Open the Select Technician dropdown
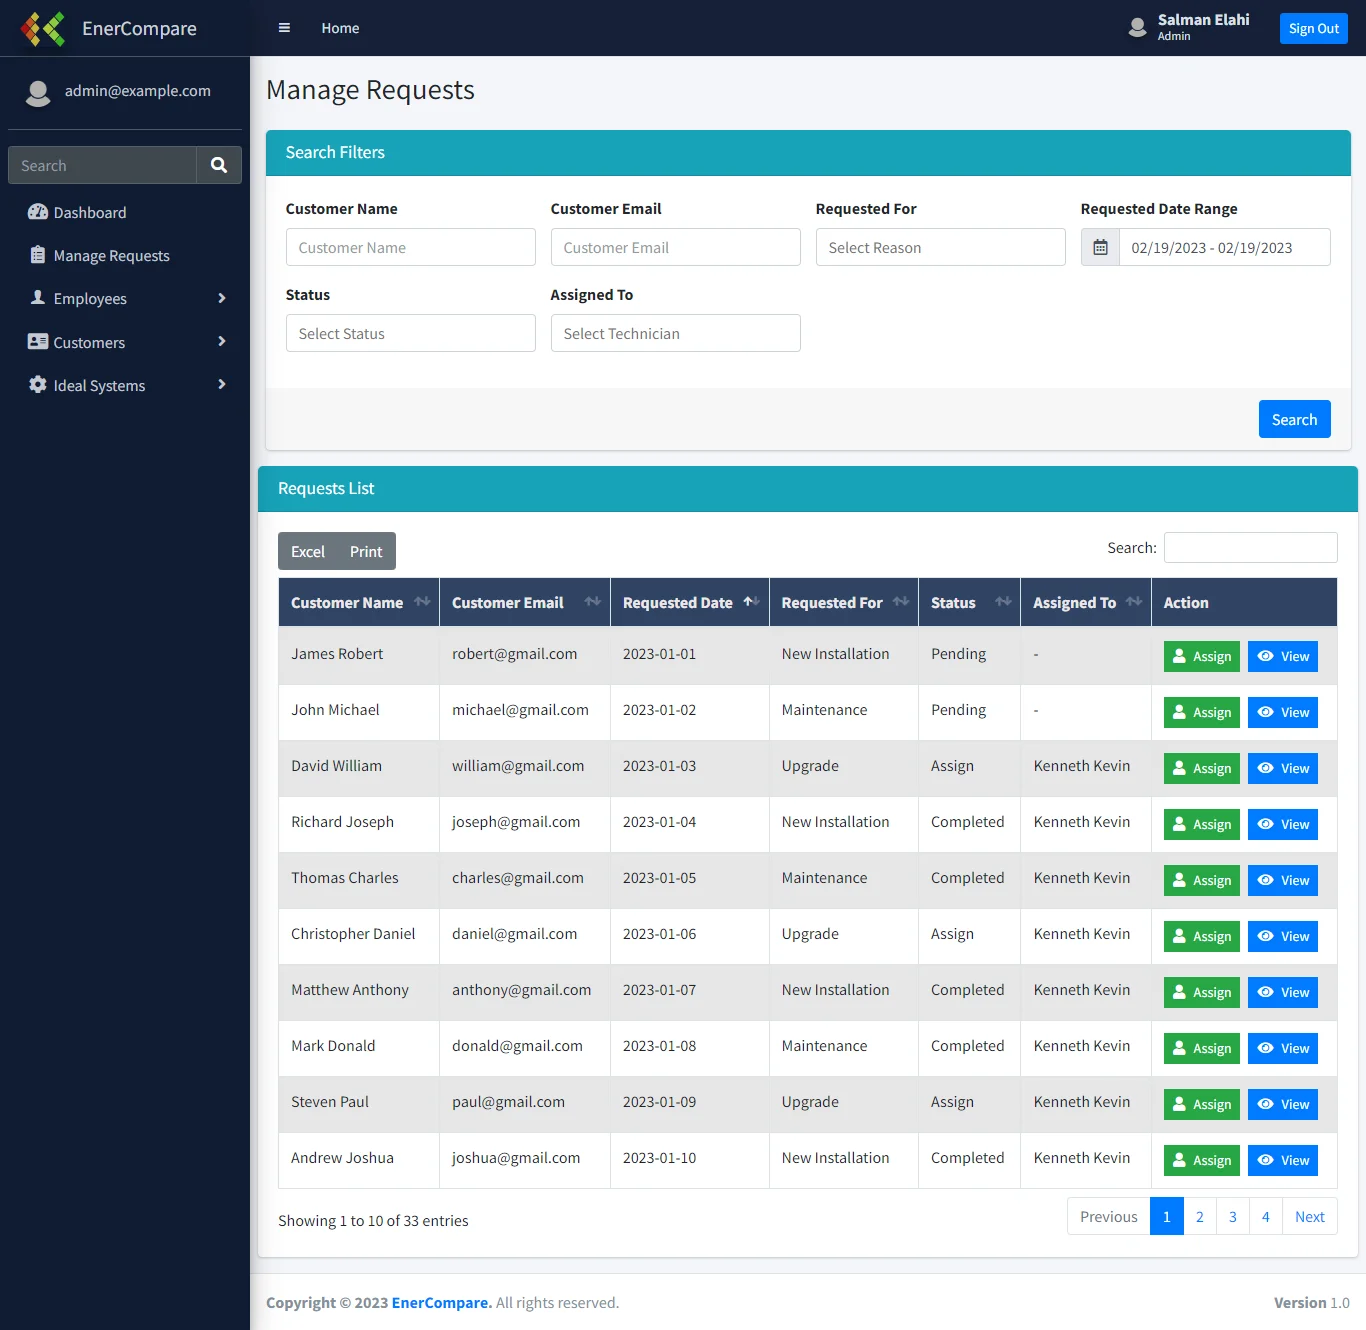 pyautogui.click(x=675, y=333)
